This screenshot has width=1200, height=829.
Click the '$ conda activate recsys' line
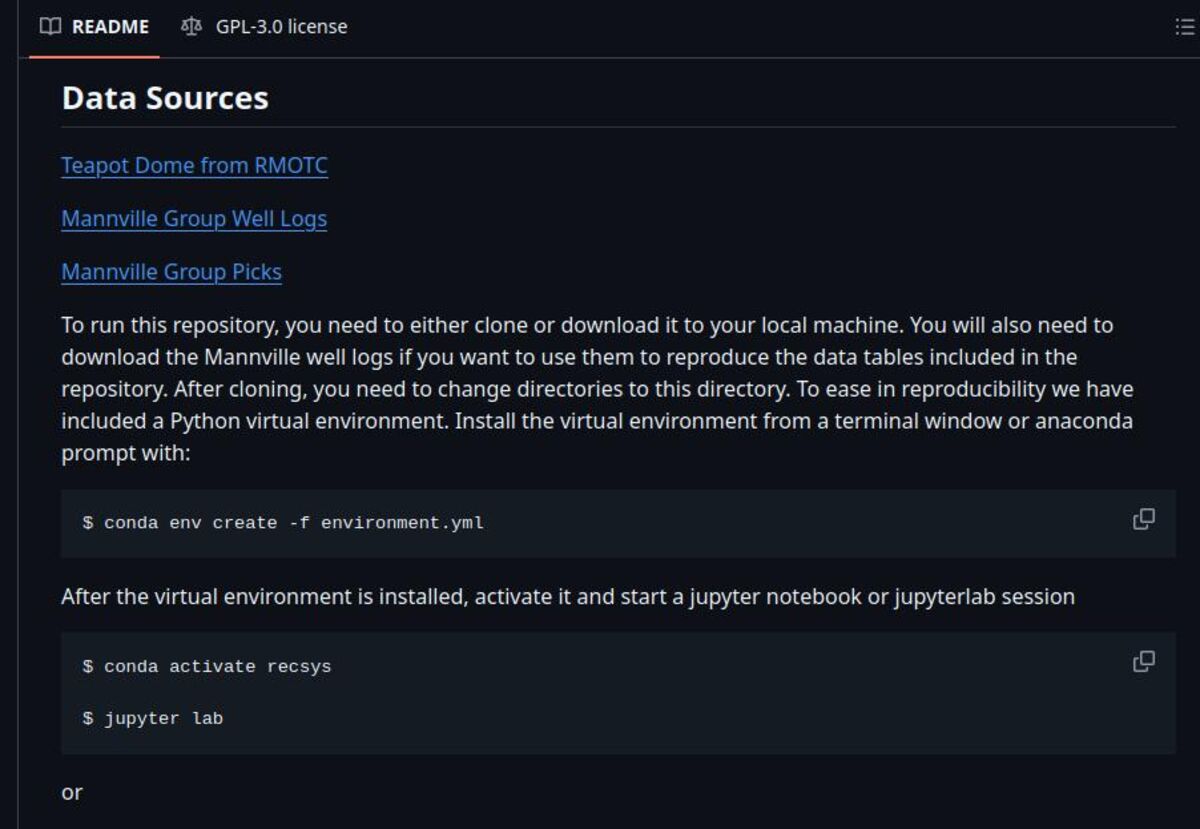coord(207,666)
